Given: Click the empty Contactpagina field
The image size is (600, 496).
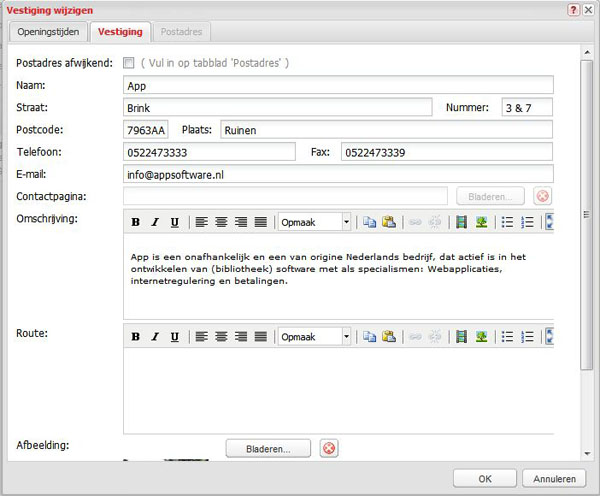Looking at the screenshot, I should coord(285,196).
